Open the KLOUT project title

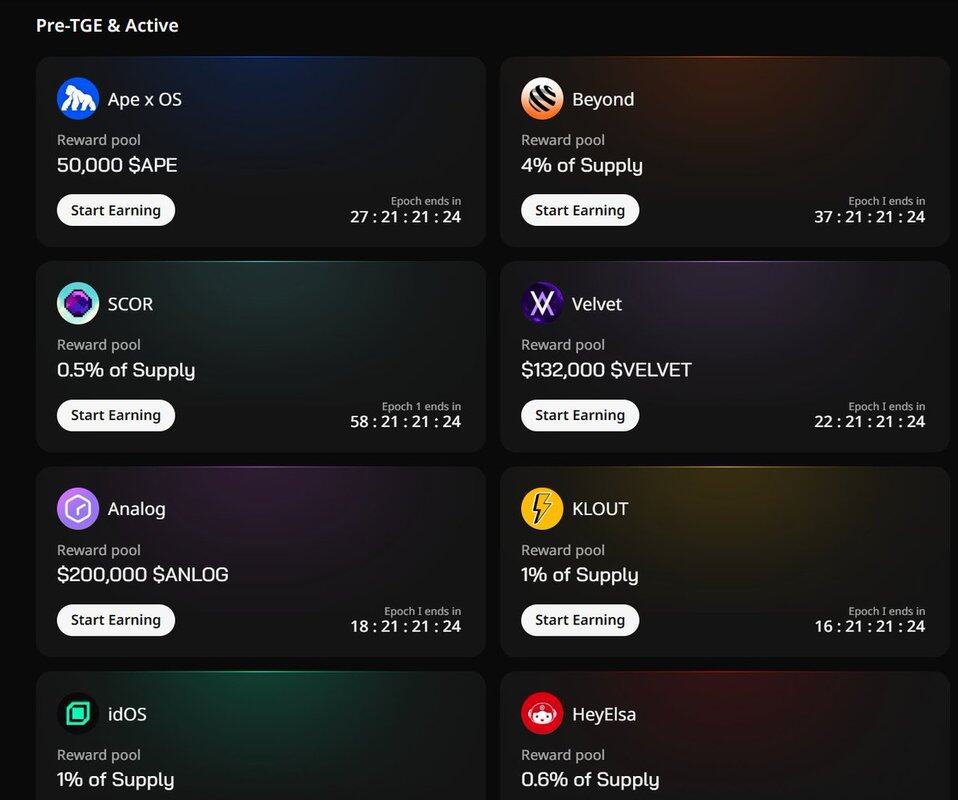[x=600, y=509]
